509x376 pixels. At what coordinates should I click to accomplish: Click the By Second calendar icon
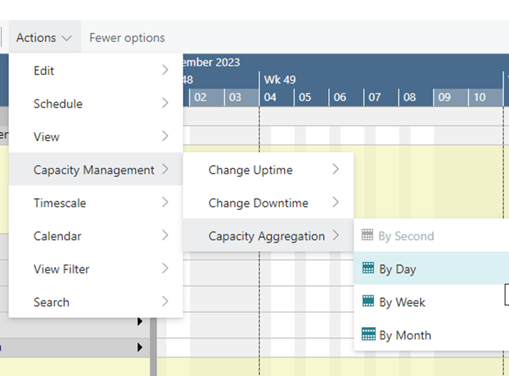point(367,235)
